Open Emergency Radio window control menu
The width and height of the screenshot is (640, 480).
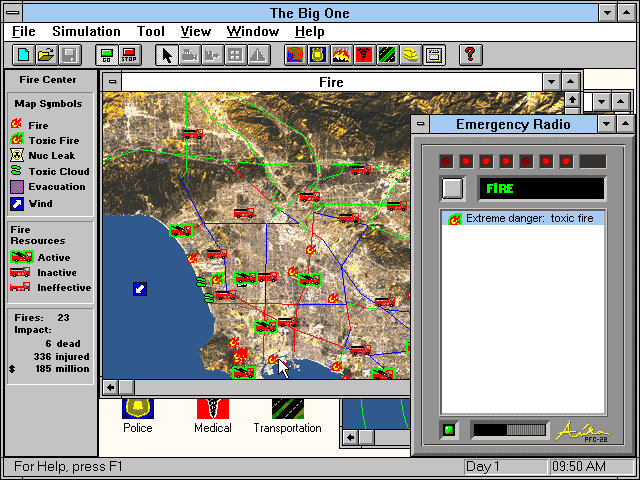[x=421, y=124]
